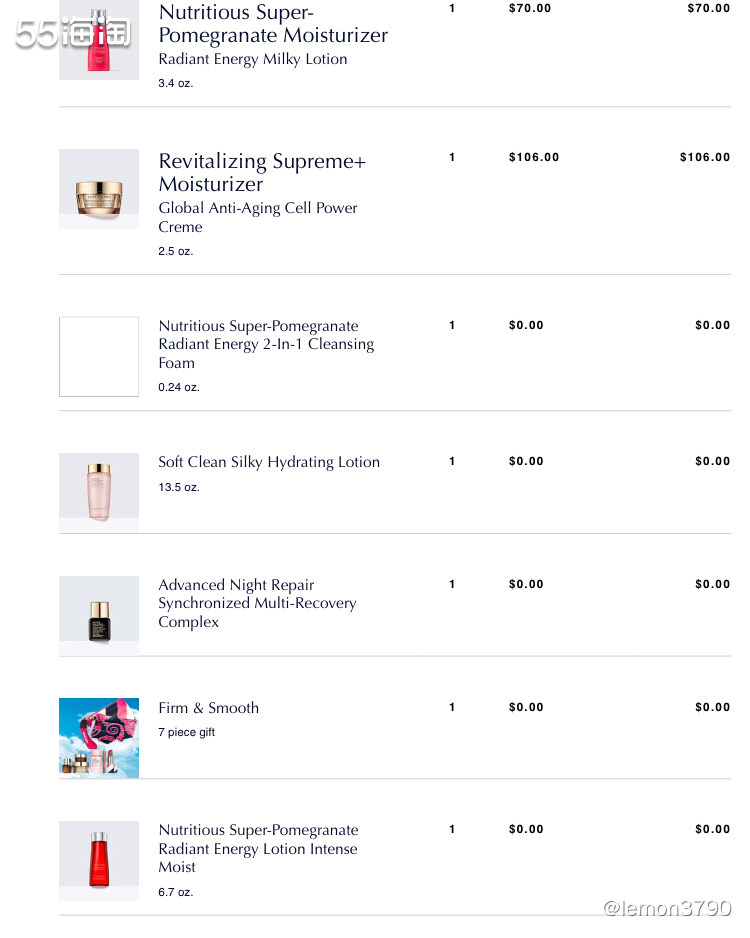Click the $70.00 total for Pomegranate Moisturizer

pos(708,8)
